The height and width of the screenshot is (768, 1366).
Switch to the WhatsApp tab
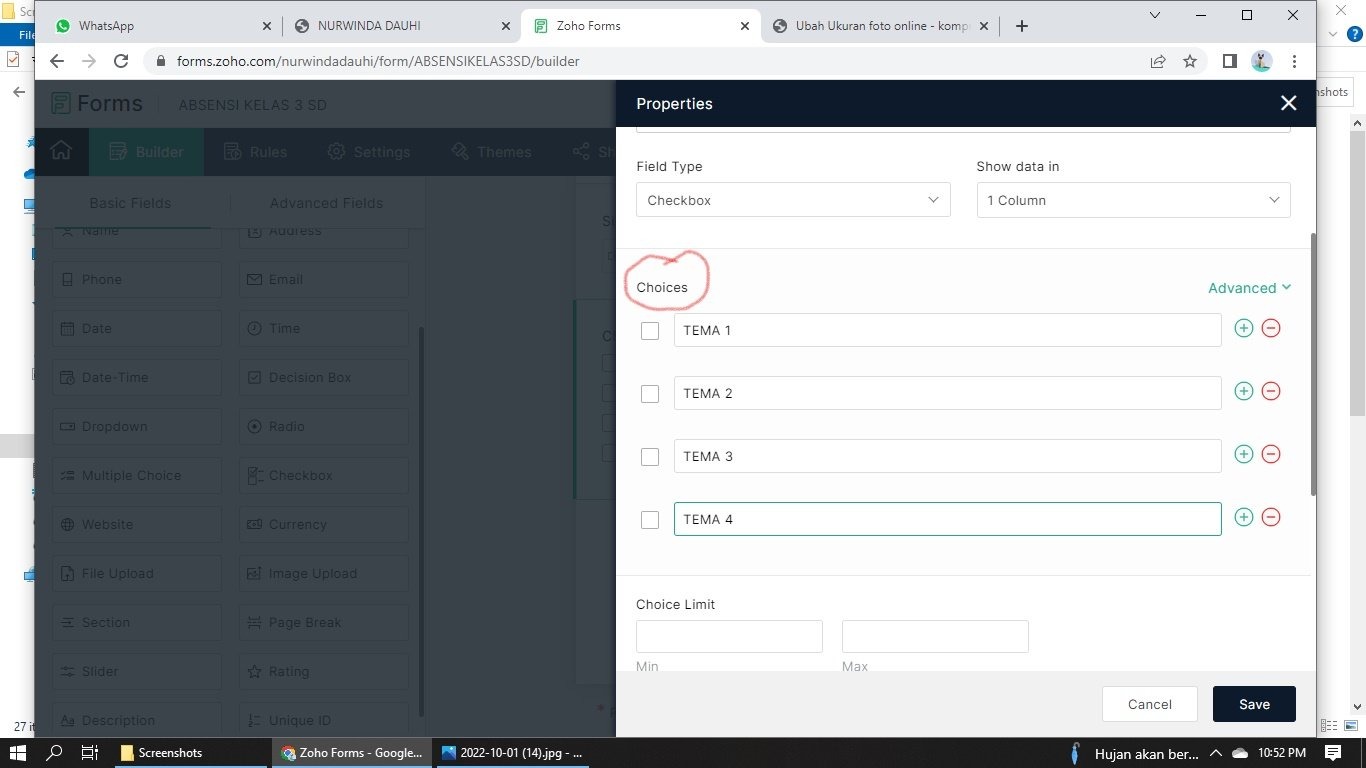point(164,26)
